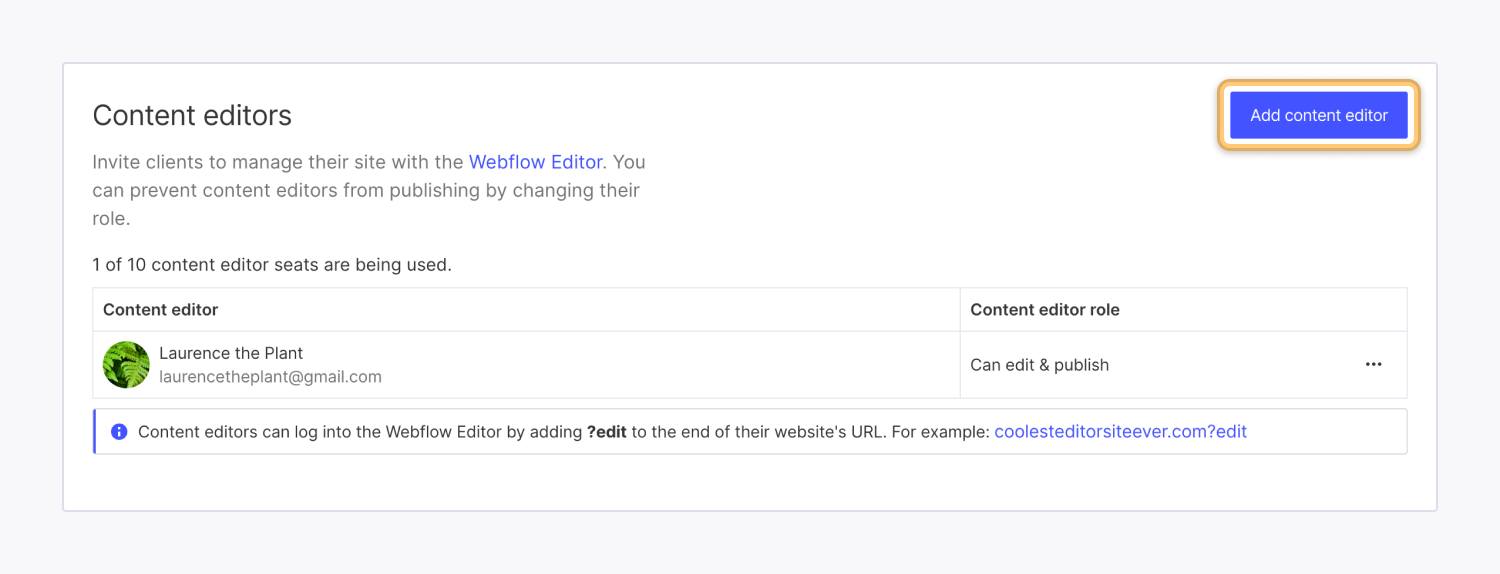Click the bold ?edit text in the notice
Screen dimensions: 1500x574
point(609,432)
